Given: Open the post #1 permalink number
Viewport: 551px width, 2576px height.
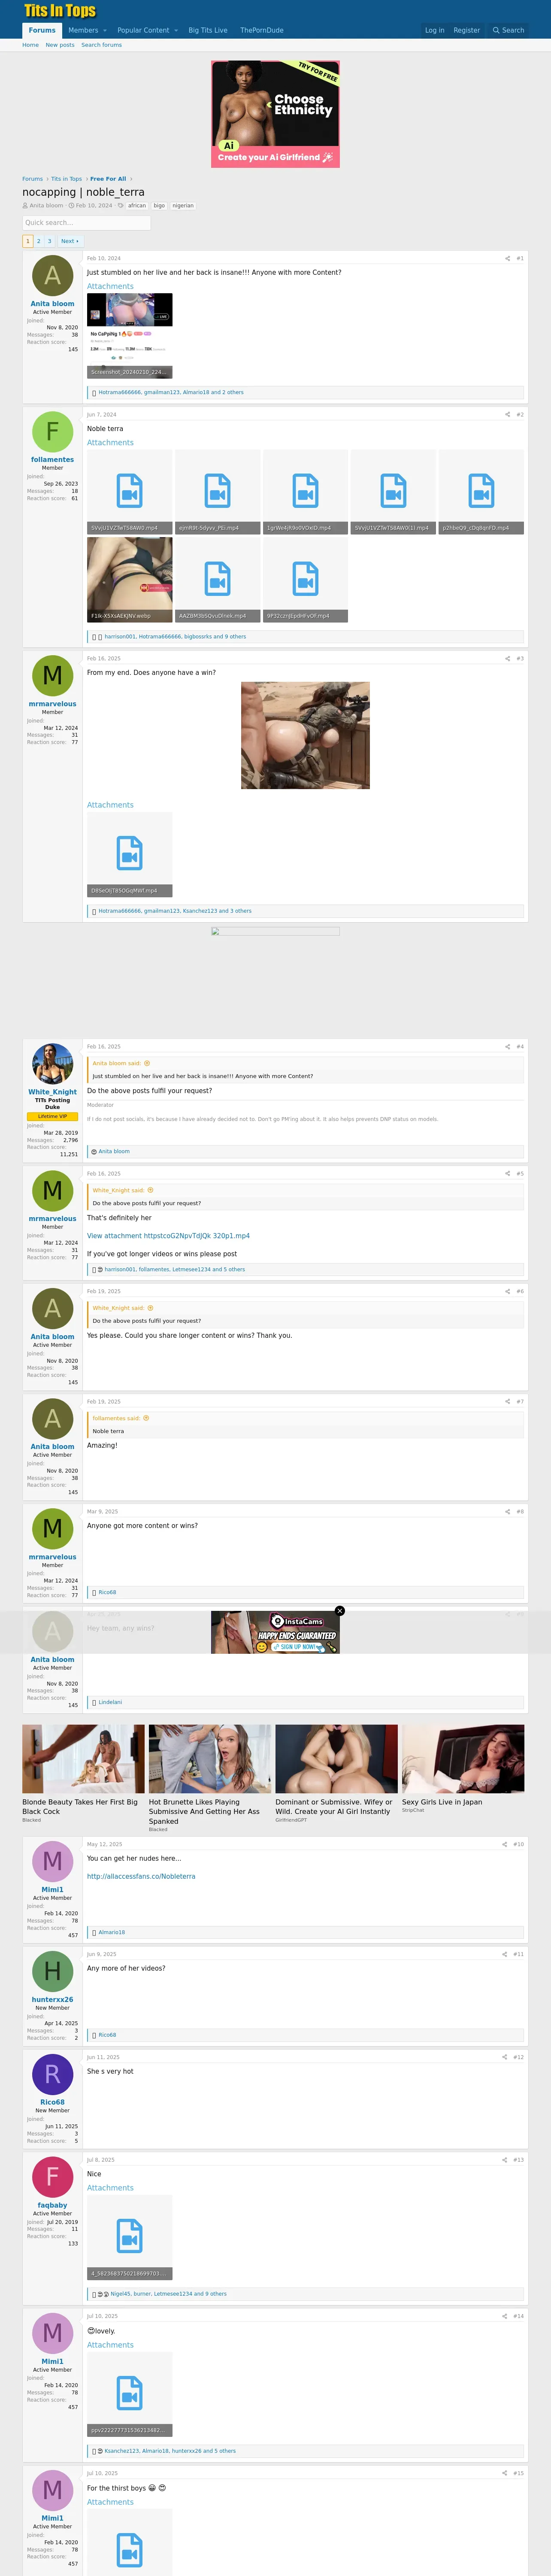Looking at the screenshot, I should [x=520, y=258].
